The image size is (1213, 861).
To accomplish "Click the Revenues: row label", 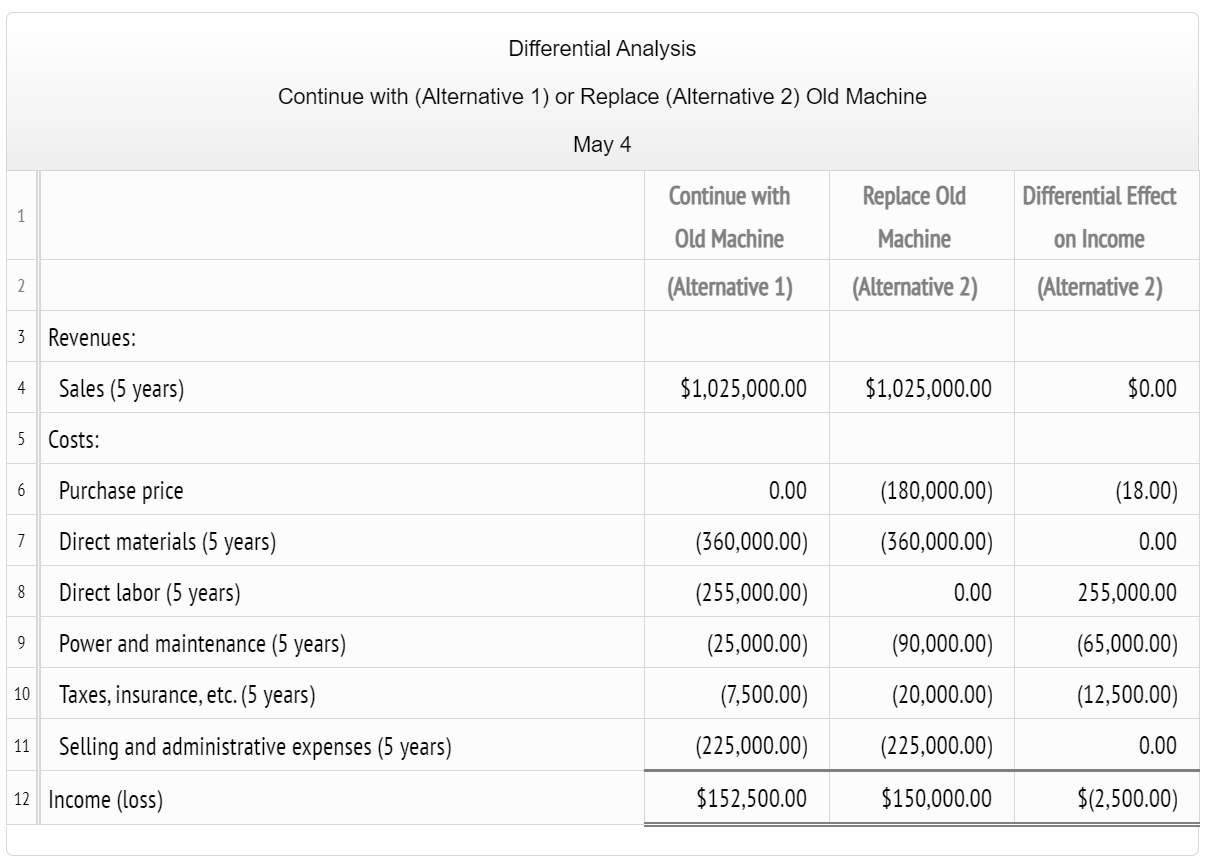I will [x=92, y=338].
